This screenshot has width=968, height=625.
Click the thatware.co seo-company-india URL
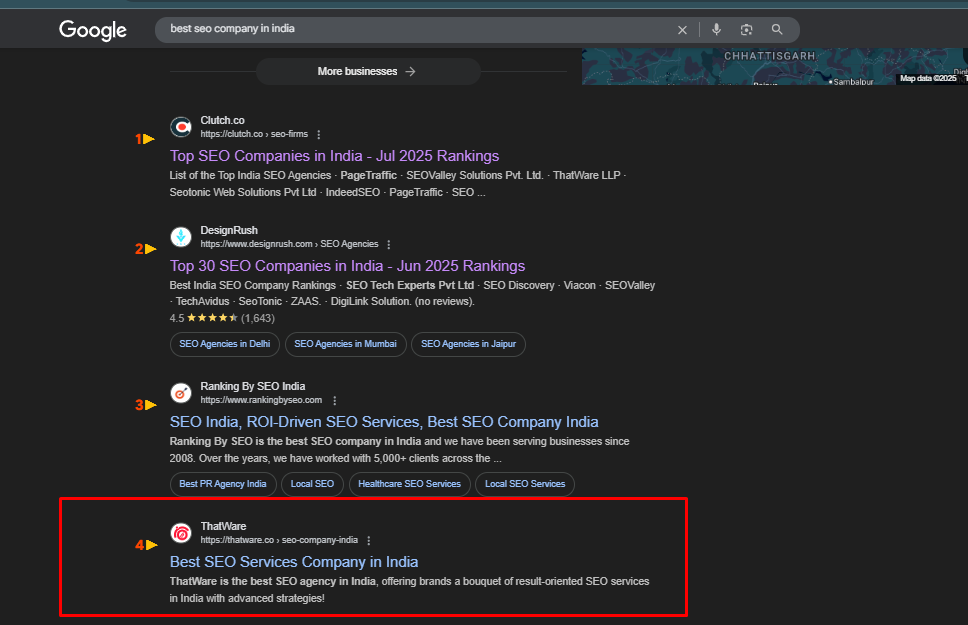click(x=279, y=540)
